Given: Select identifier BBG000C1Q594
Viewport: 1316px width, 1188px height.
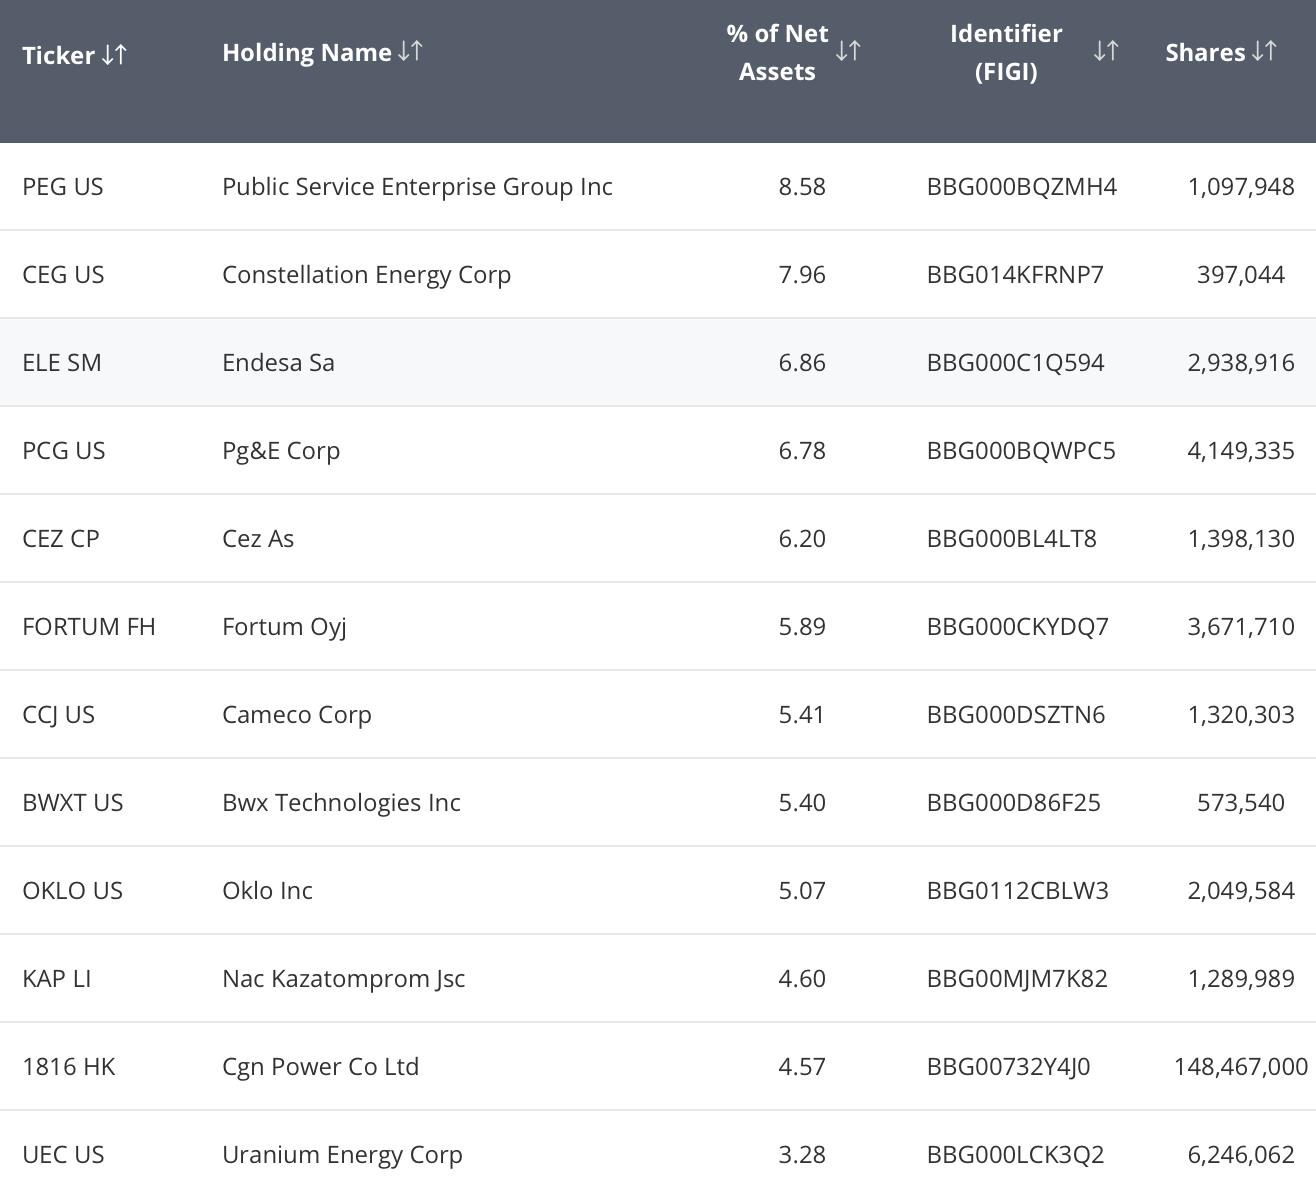Looking at the screenshot, I should (1016, 363).
